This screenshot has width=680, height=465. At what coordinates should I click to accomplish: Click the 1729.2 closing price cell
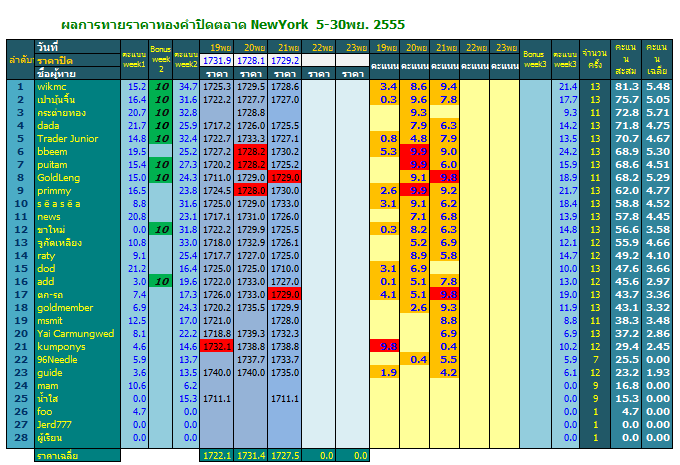(284, 60)
